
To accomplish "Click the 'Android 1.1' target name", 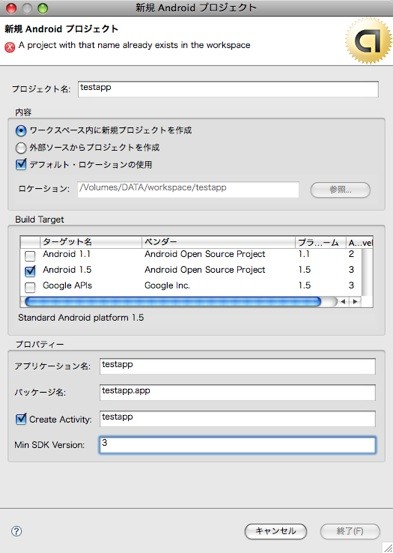I will pyautogui.click(x=67, y=254).
